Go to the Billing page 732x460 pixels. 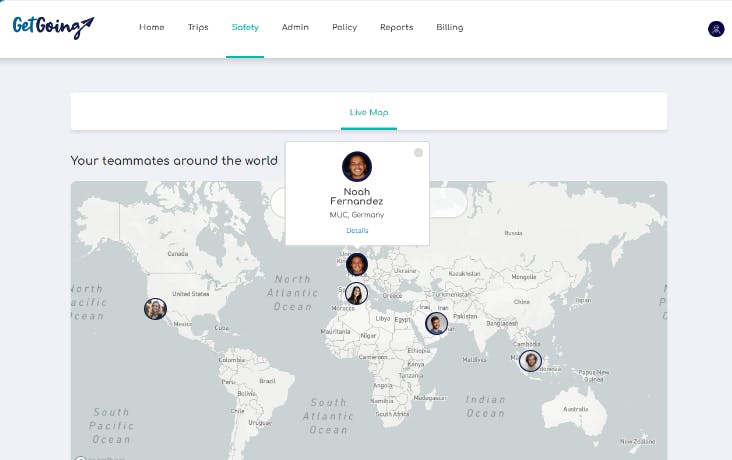click(450, 28)
